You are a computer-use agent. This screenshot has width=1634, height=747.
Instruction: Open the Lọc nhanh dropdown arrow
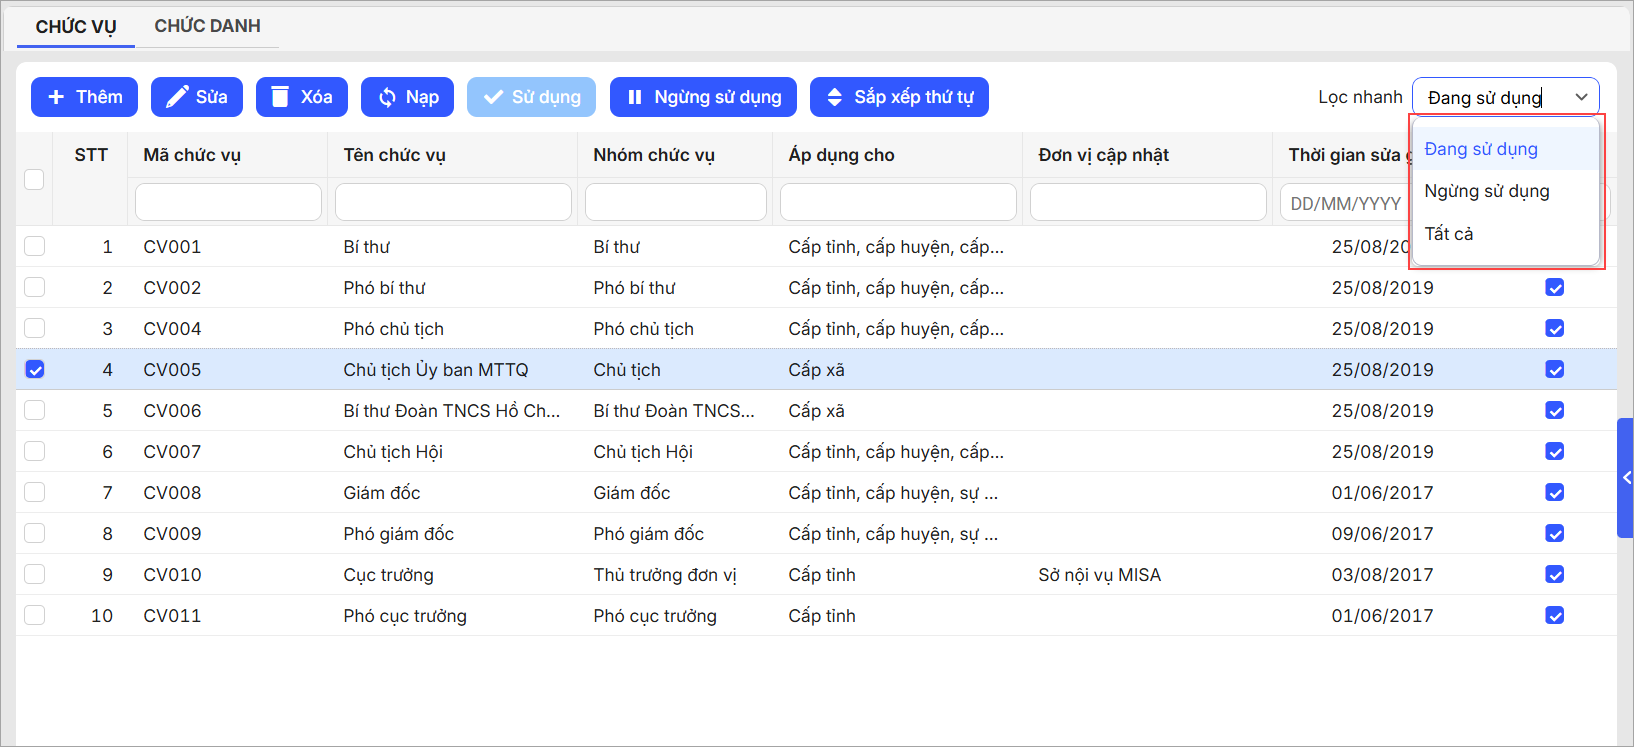pyautogui.click(x=1581, y=97)
